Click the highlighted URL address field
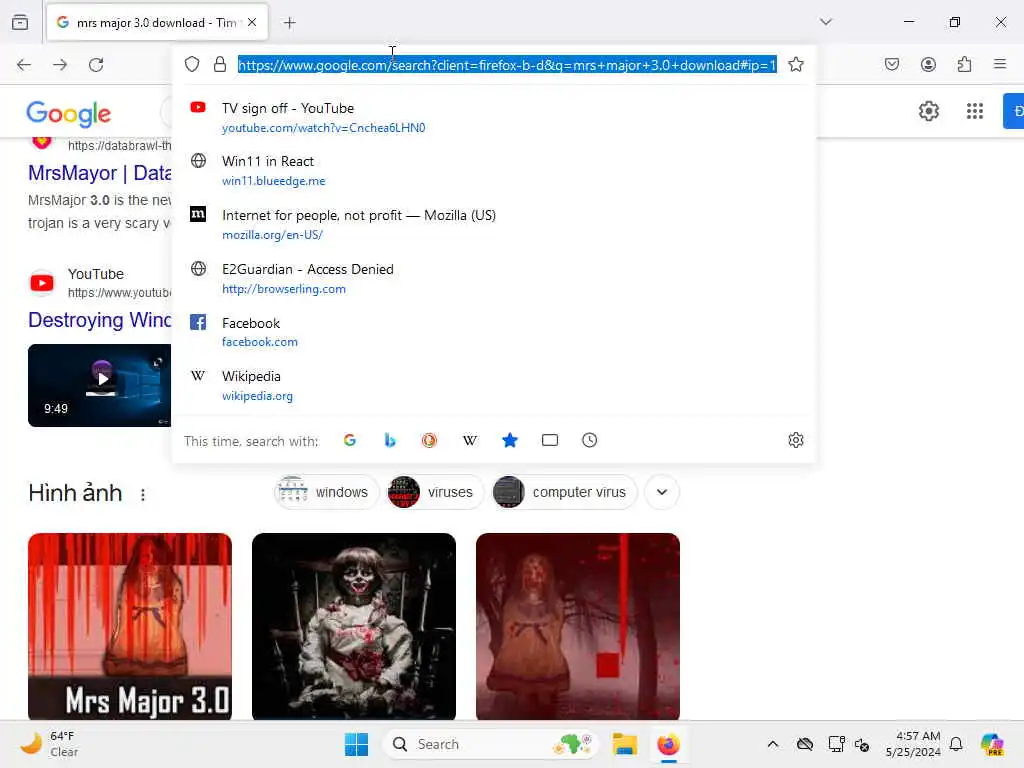Viewport: 1024px width, 768px height. 507,65
